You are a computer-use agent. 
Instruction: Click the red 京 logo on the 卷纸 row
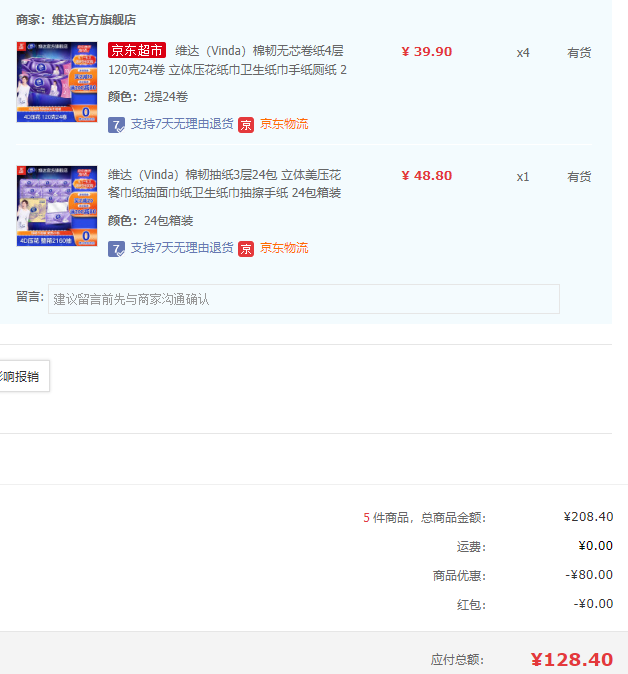pyautogui.click(x=246, y=125)
